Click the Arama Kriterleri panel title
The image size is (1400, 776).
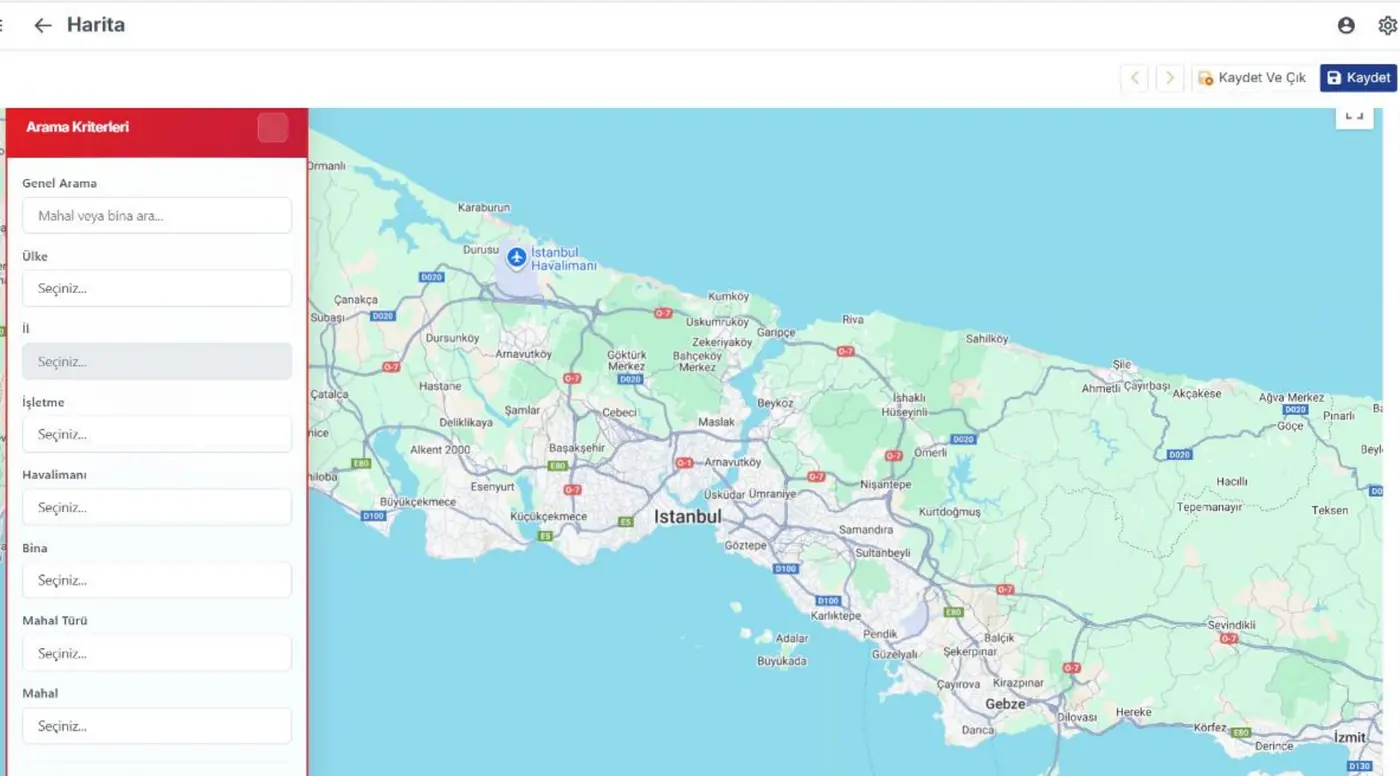tap(77, 127)
